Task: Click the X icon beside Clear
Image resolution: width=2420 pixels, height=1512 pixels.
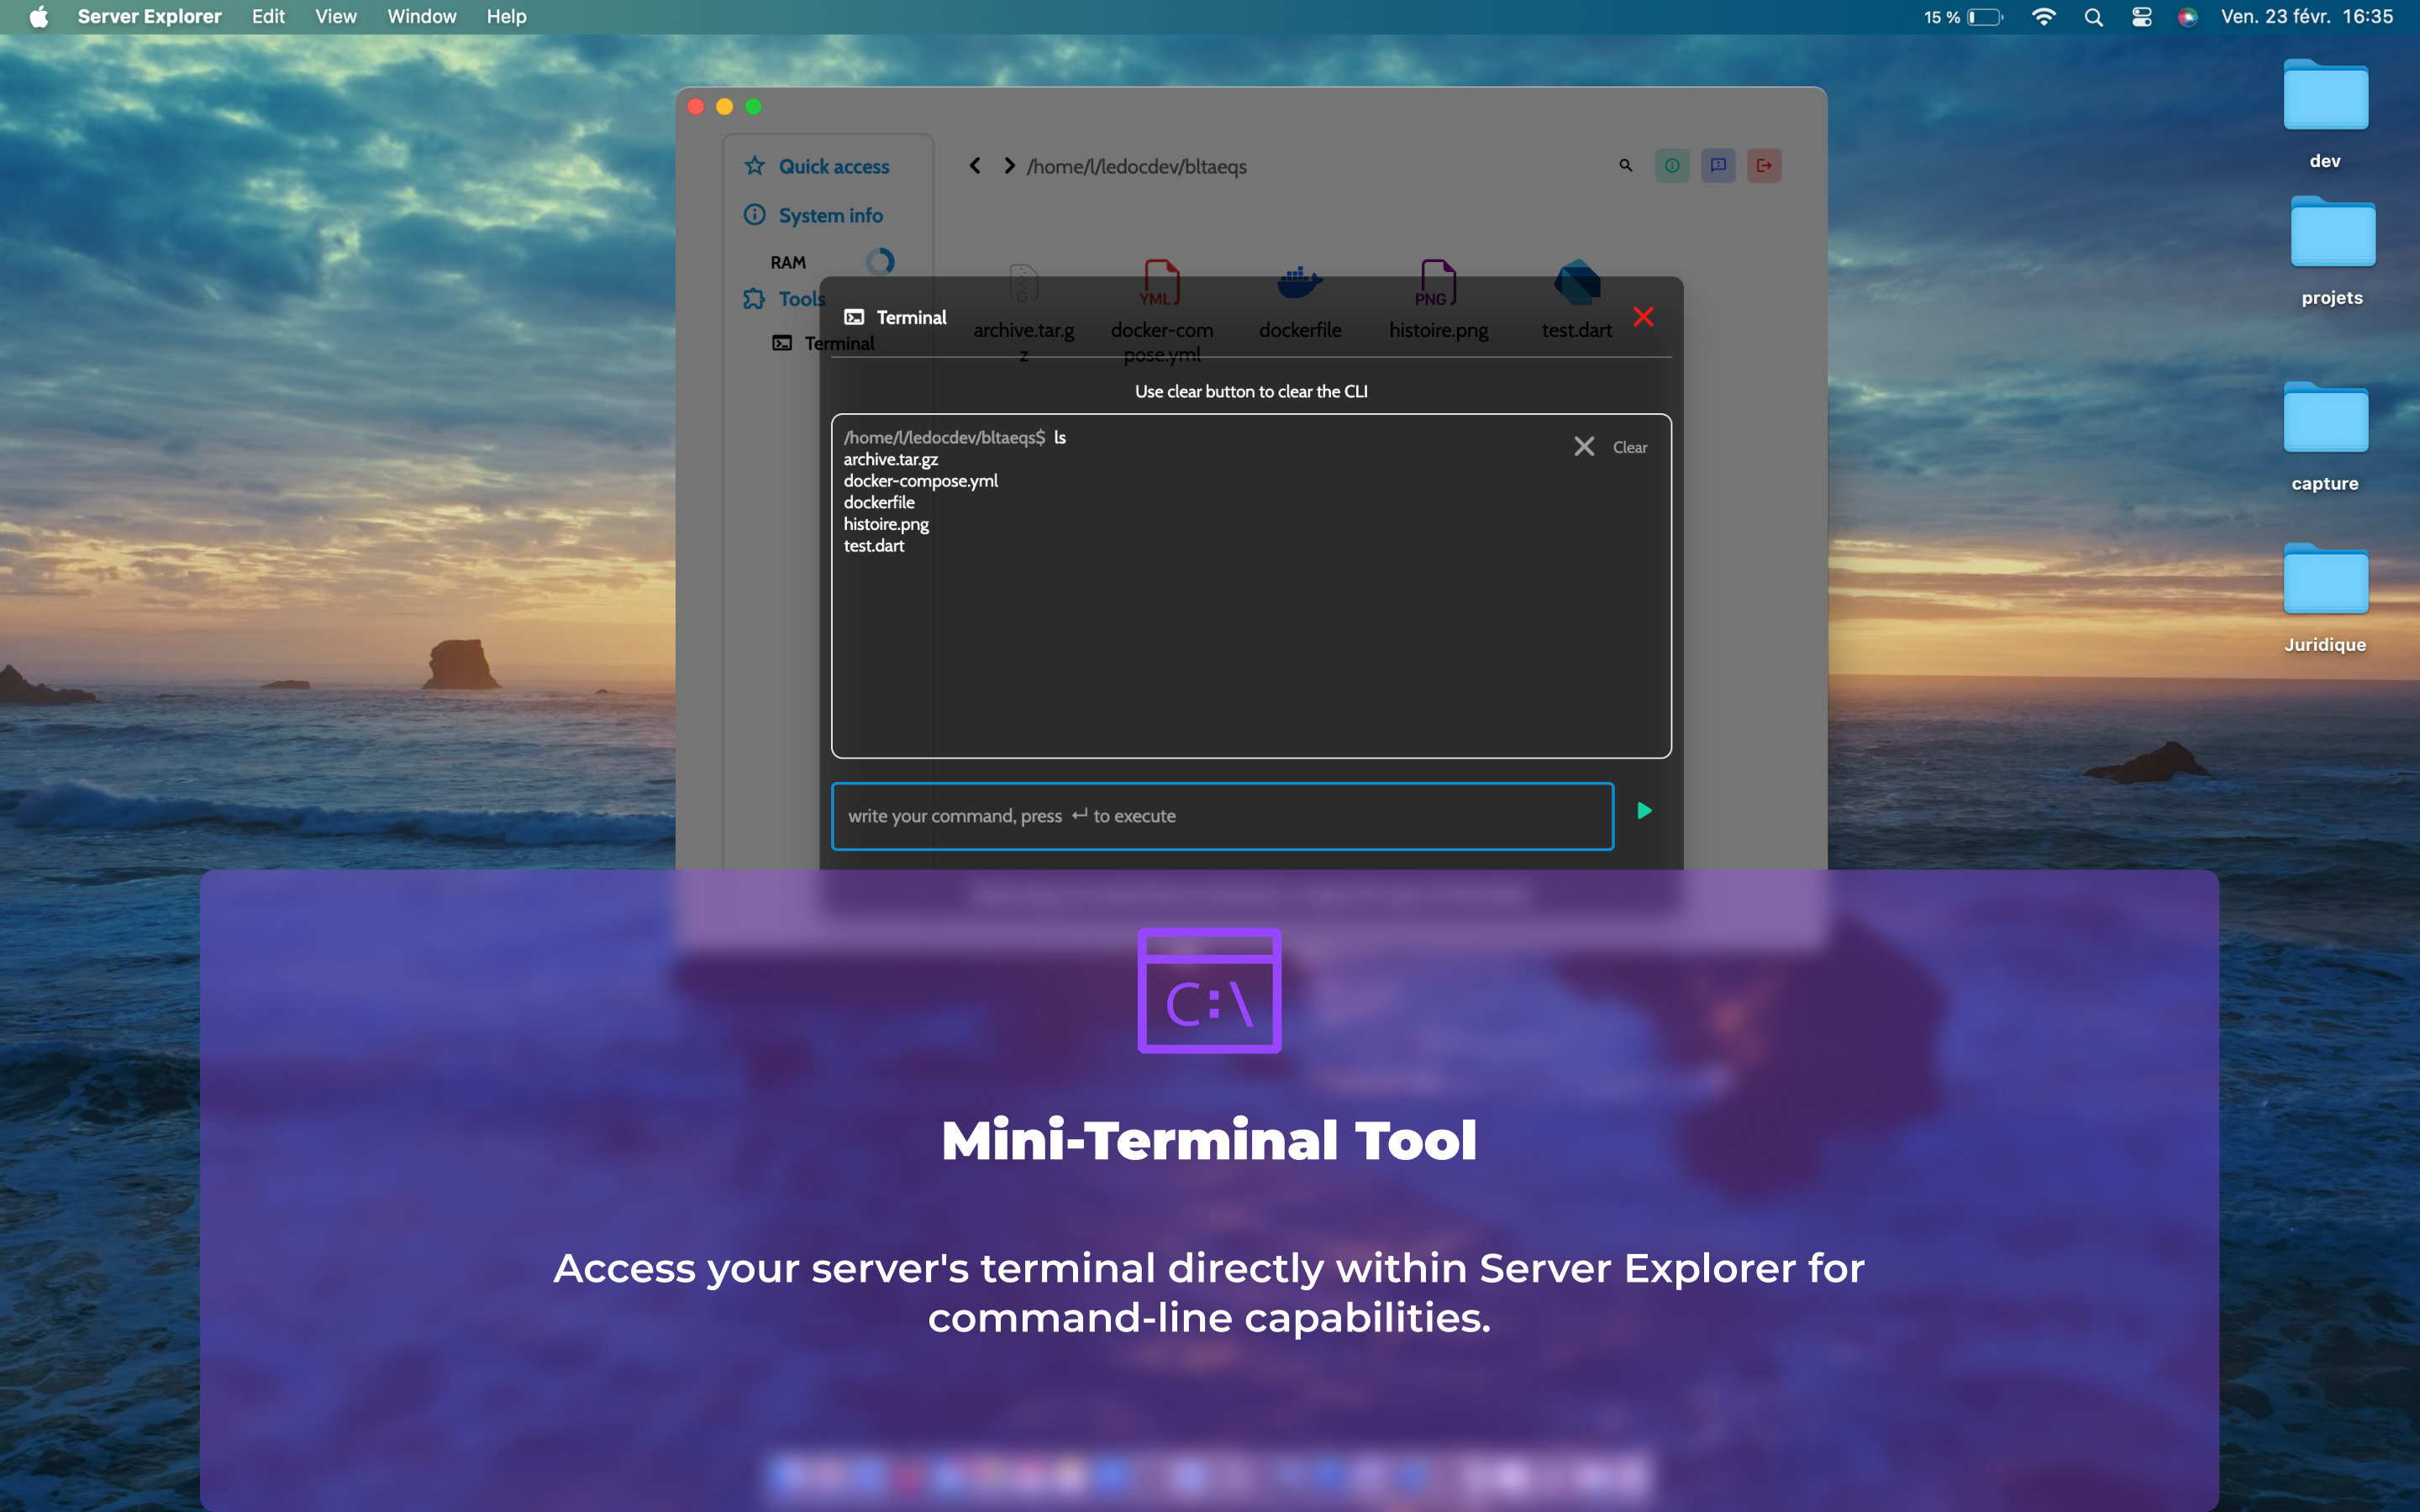Action: pos(1584,446)
